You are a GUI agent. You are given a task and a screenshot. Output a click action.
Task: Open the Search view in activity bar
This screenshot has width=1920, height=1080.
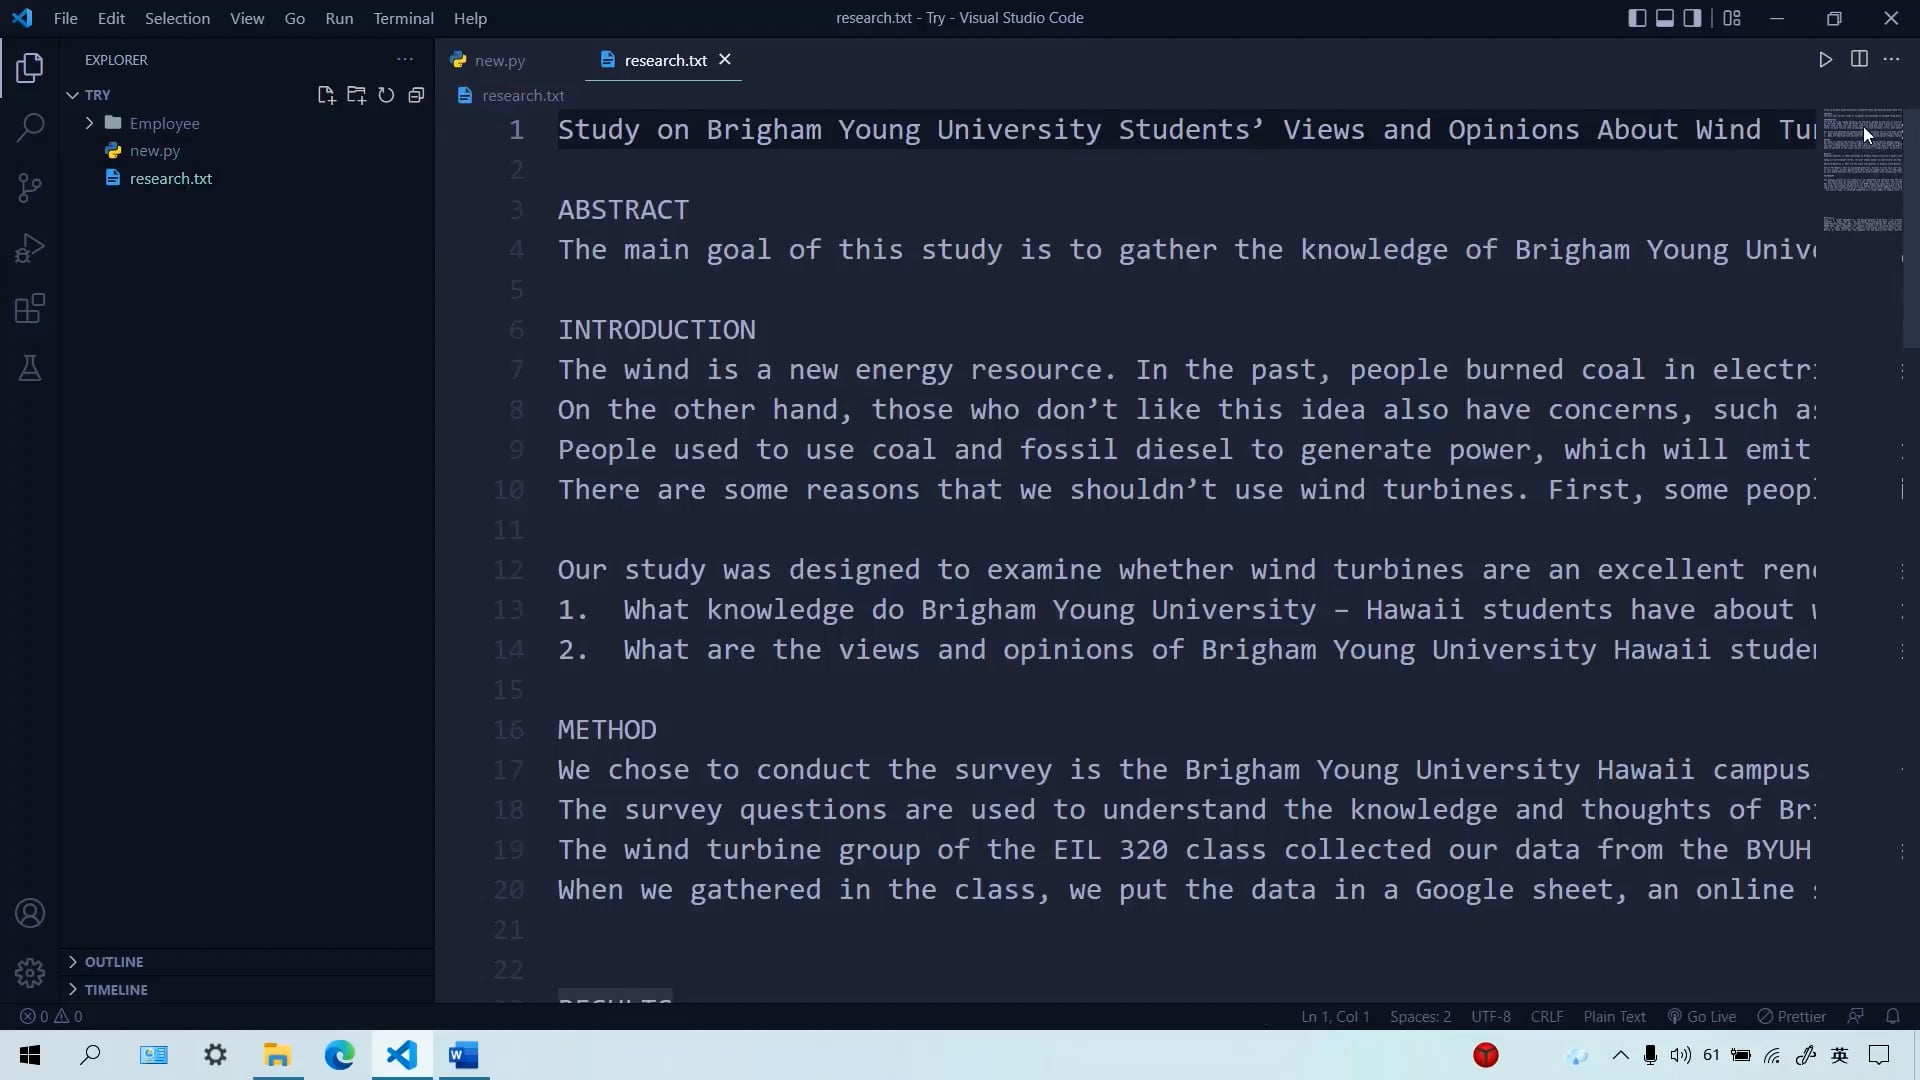pos(30,128)
